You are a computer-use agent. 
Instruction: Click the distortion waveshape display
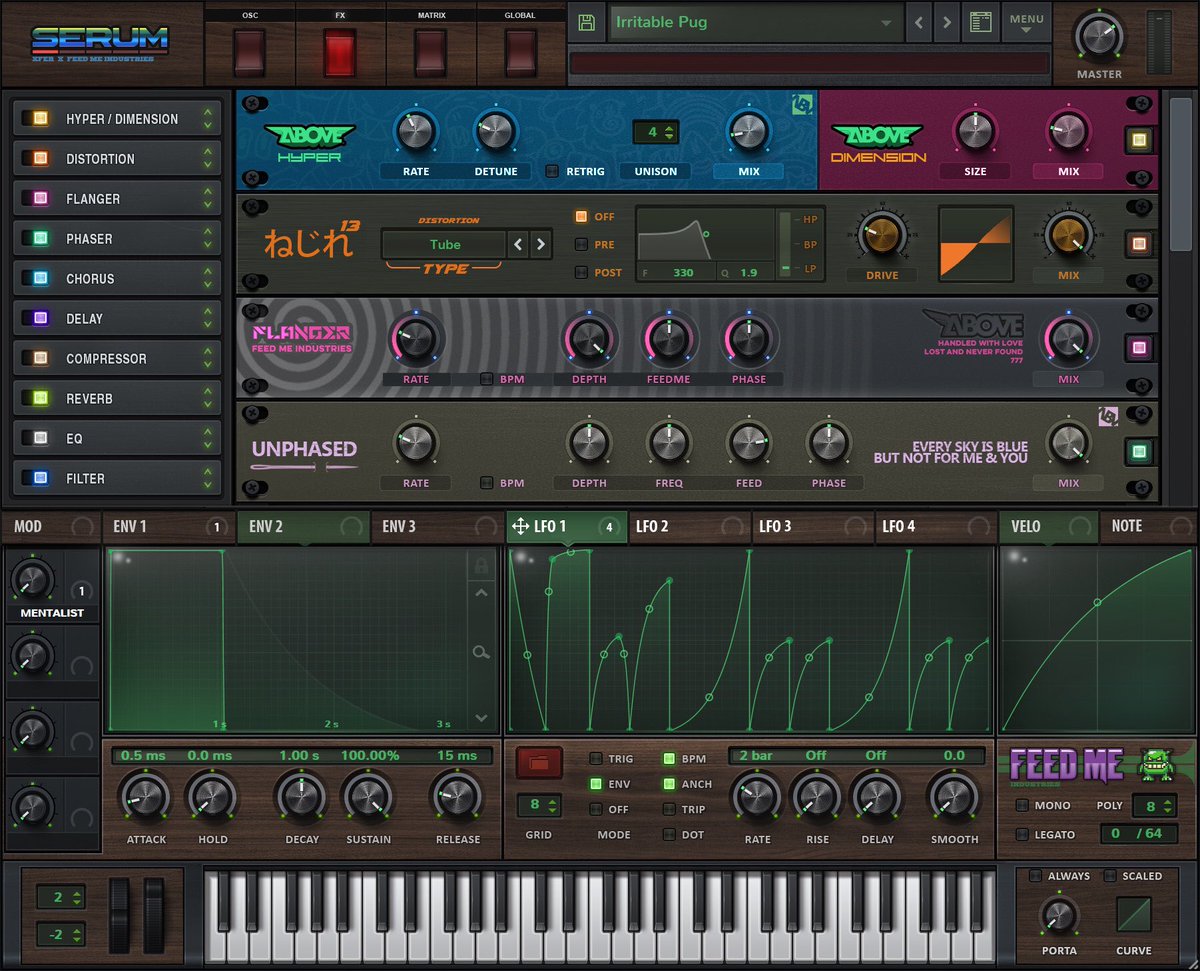click(x=976, y=243)
